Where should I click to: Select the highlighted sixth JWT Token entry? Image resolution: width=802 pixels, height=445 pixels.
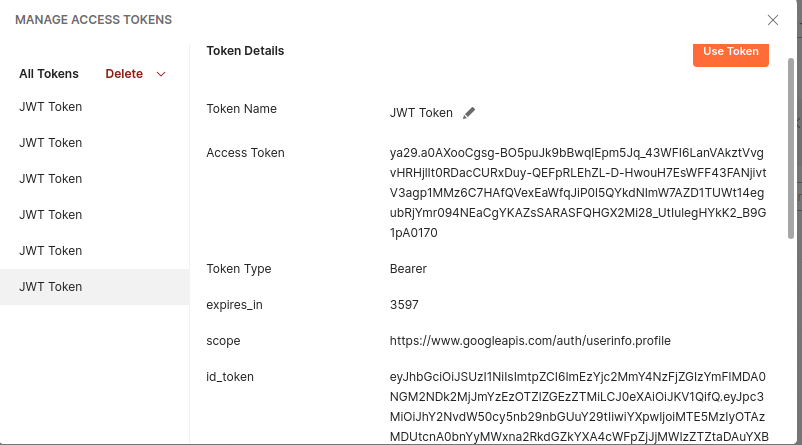pyautogui.click(x=51, y=287)
